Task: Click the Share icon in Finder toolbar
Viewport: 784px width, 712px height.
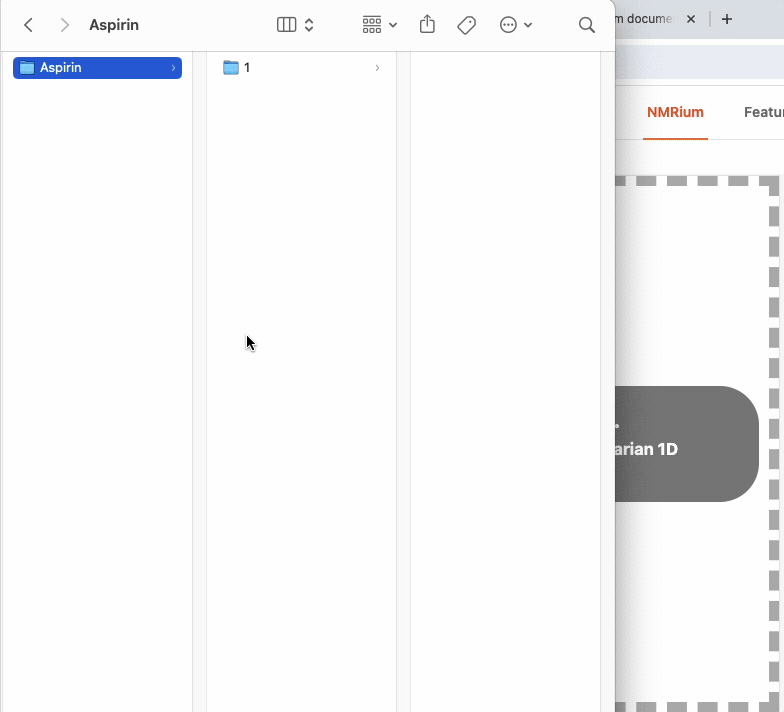Action: (x=427, y=25)
